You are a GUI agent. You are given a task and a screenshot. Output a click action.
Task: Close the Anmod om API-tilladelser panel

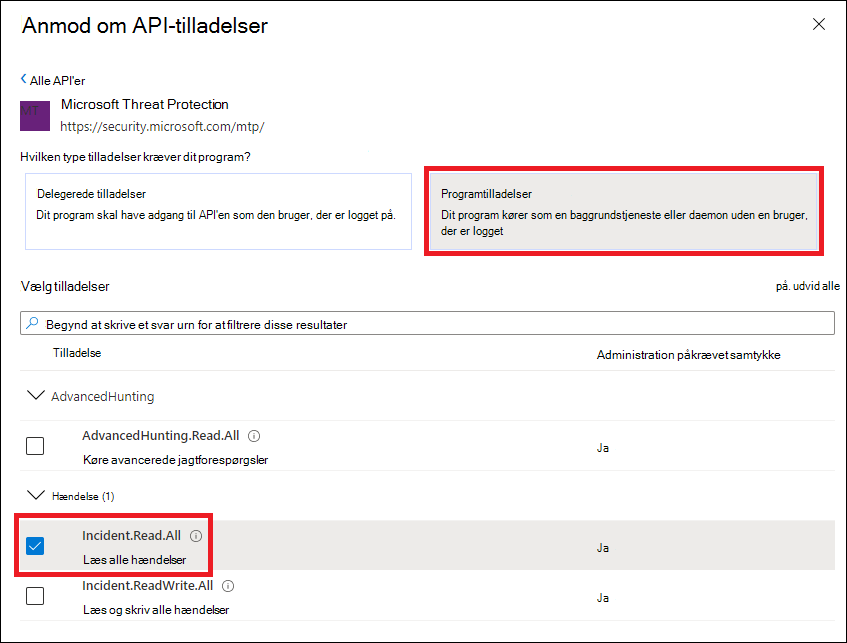pyautogui.click(x=819, y=24)
